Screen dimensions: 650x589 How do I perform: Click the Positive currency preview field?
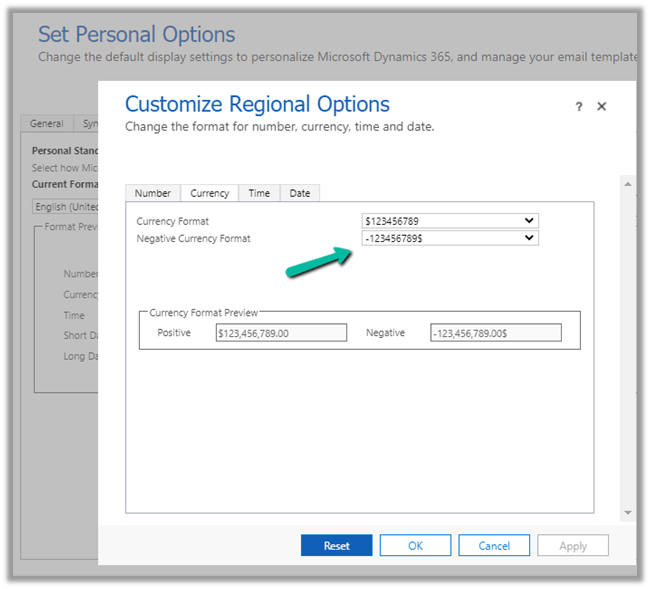[281, 333]
